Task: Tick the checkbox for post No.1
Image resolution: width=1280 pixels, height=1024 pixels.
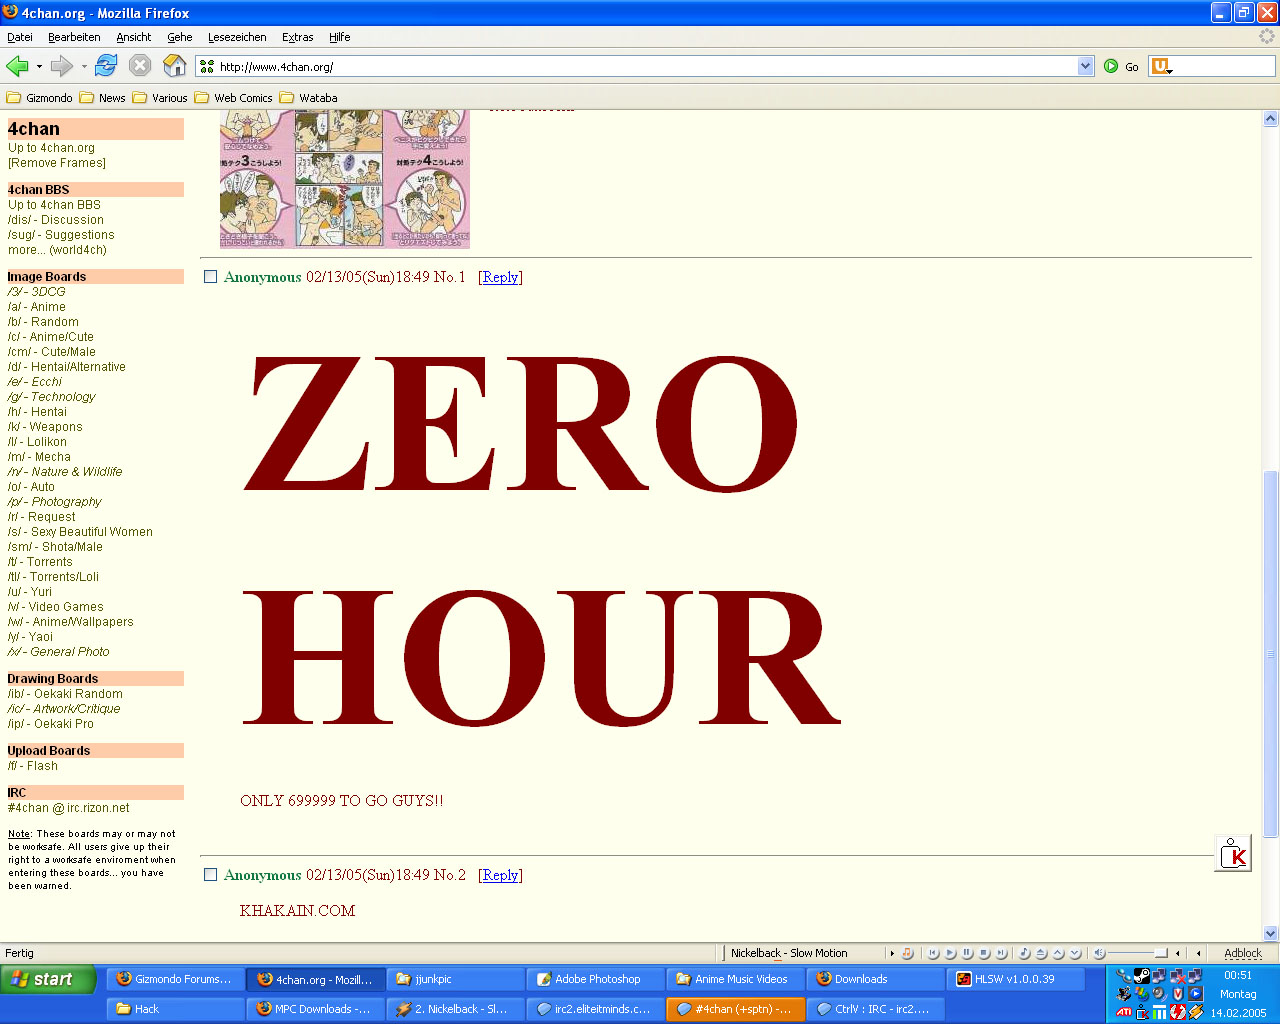Action: tap(210, 277)
